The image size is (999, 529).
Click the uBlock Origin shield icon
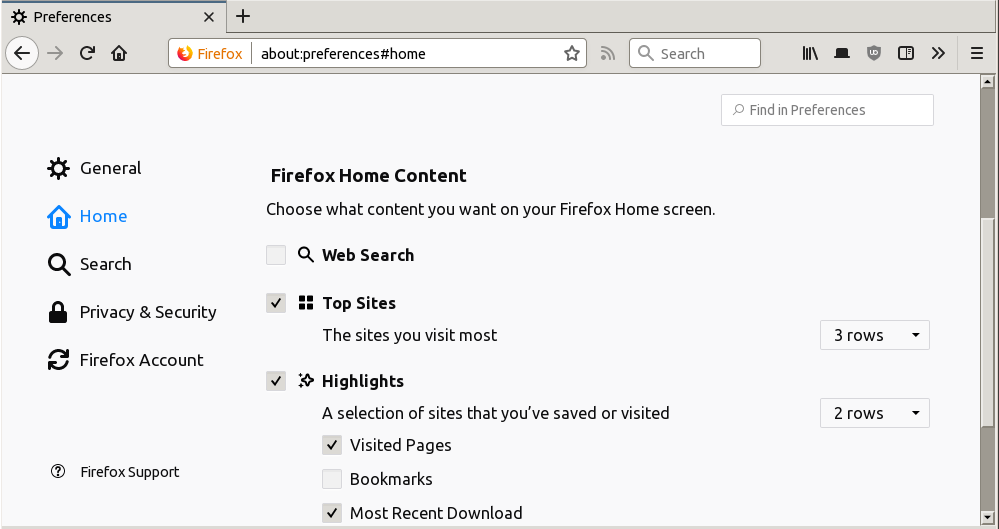tap(874, 54)
